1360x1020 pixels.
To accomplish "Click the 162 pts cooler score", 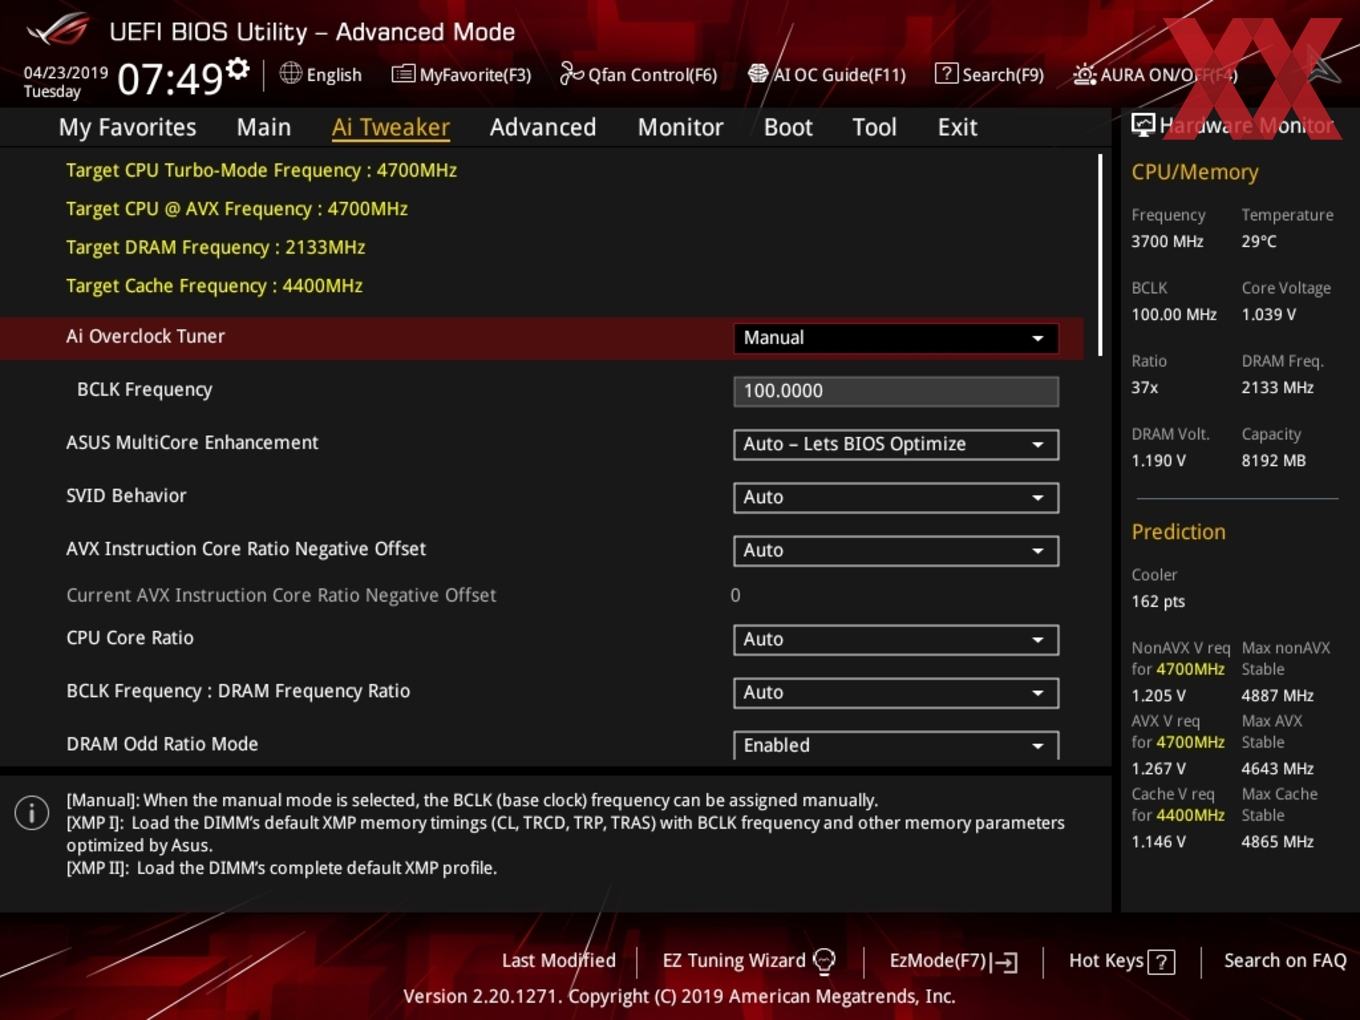I will click(x=1158, y=601).
